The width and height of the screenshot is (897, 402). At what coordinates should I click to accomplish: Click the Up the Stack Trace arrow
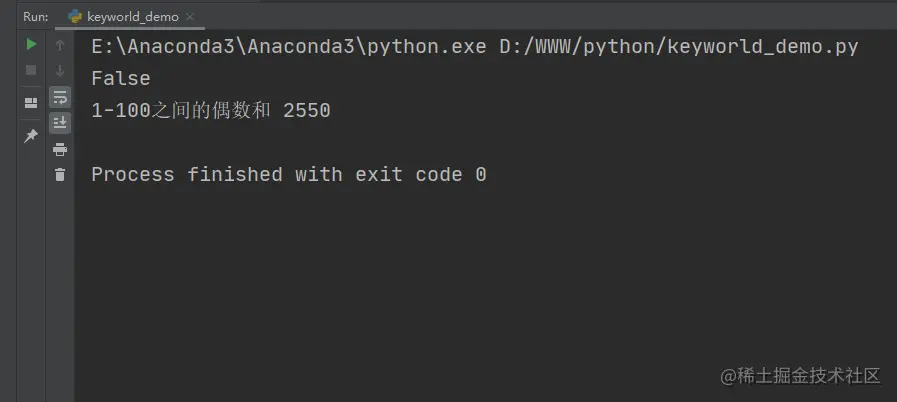click(x=60, y=45)
